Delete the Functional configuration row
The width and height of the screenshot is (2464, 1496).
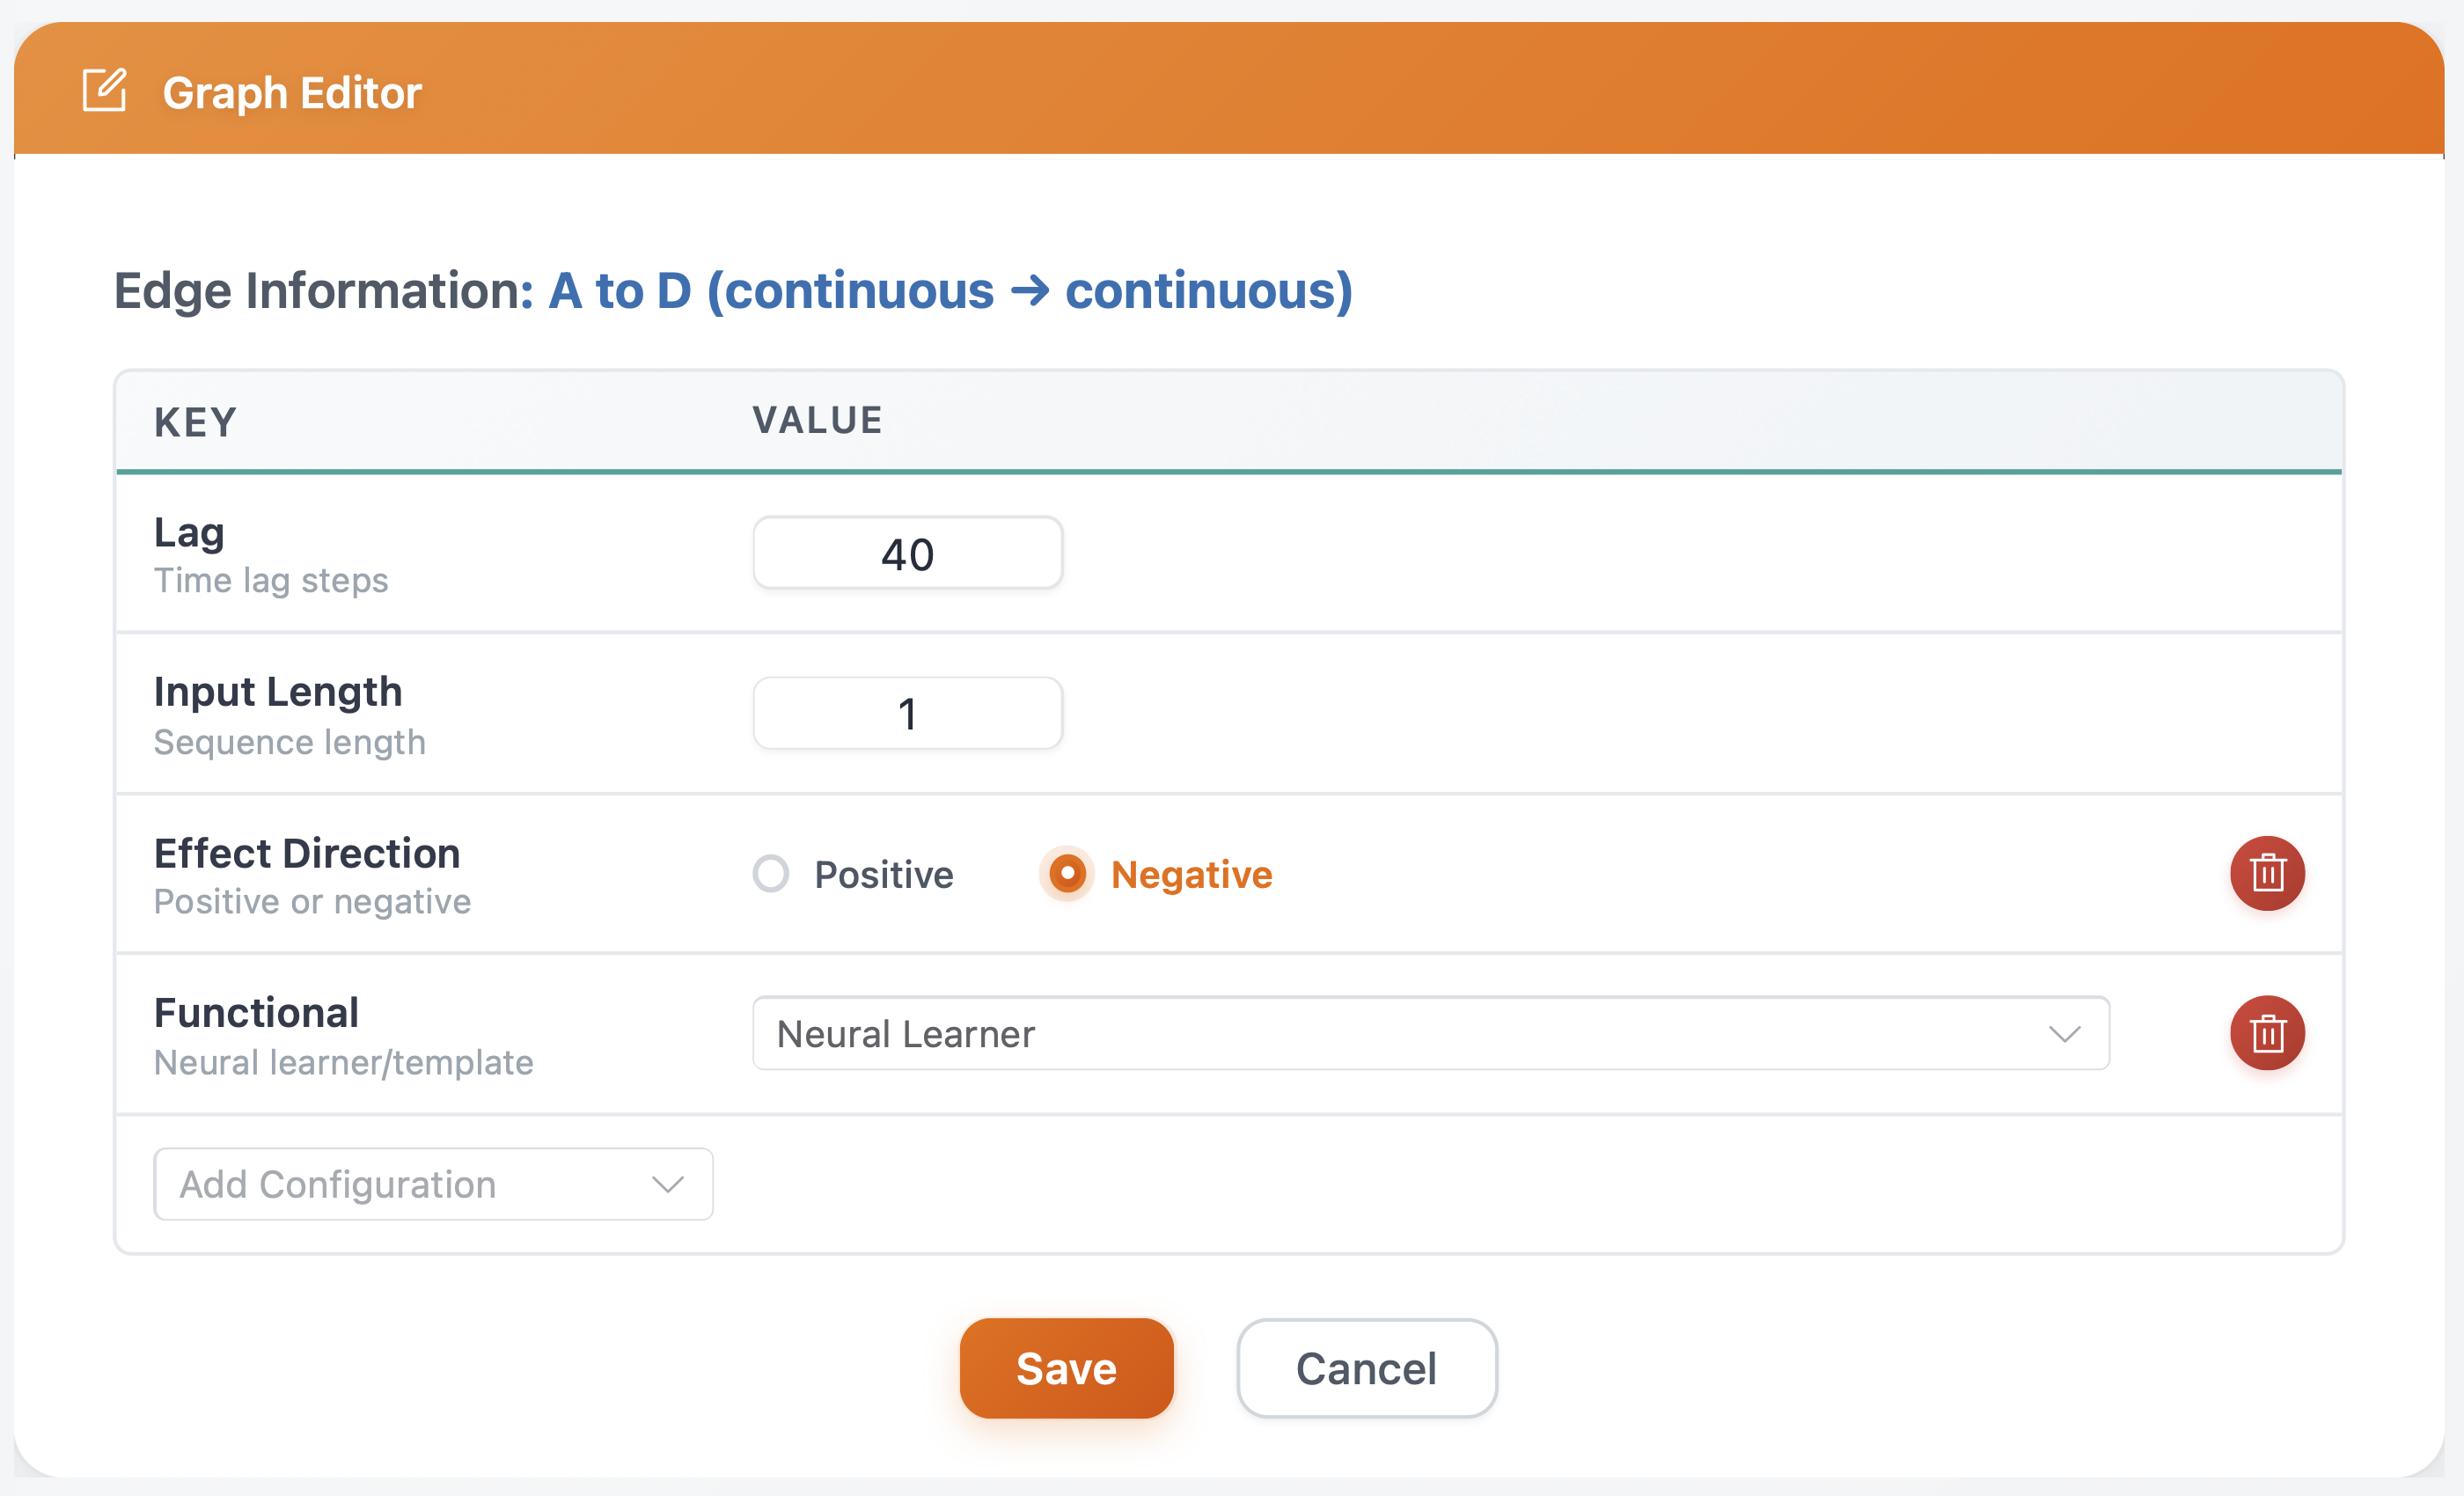point(2266,1033)
